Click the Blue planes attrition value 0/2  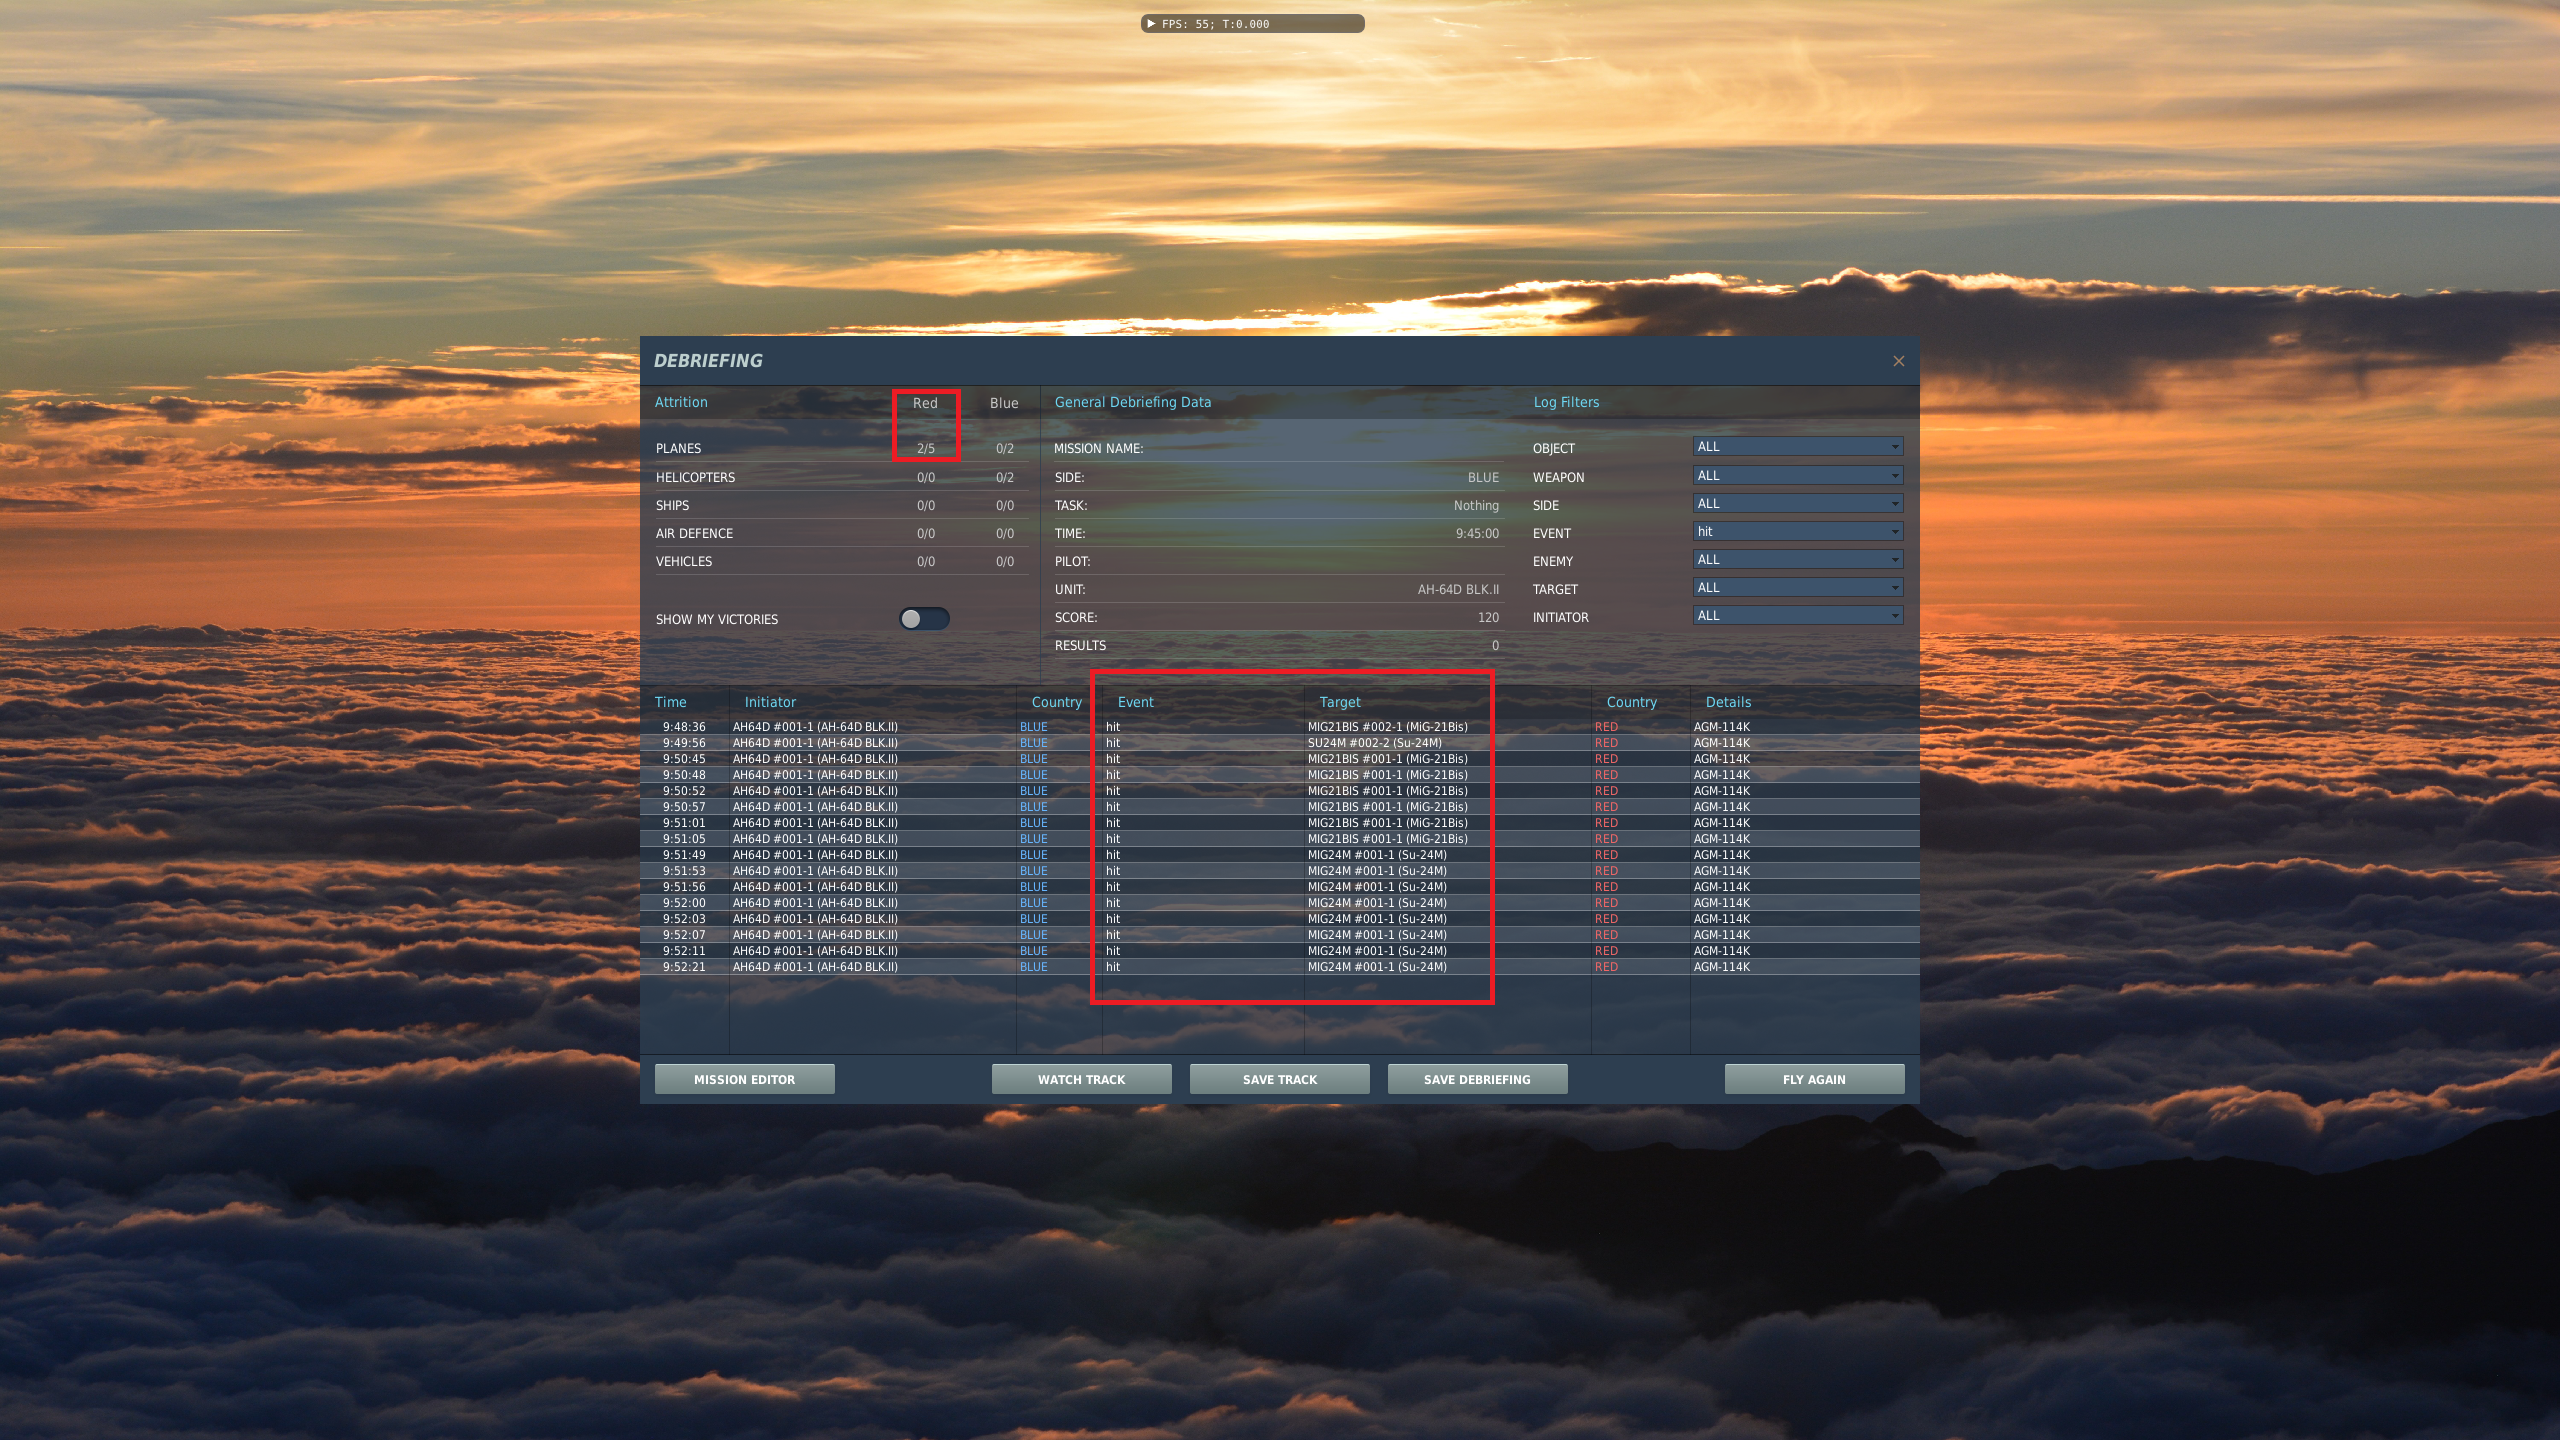[1005, 449]
